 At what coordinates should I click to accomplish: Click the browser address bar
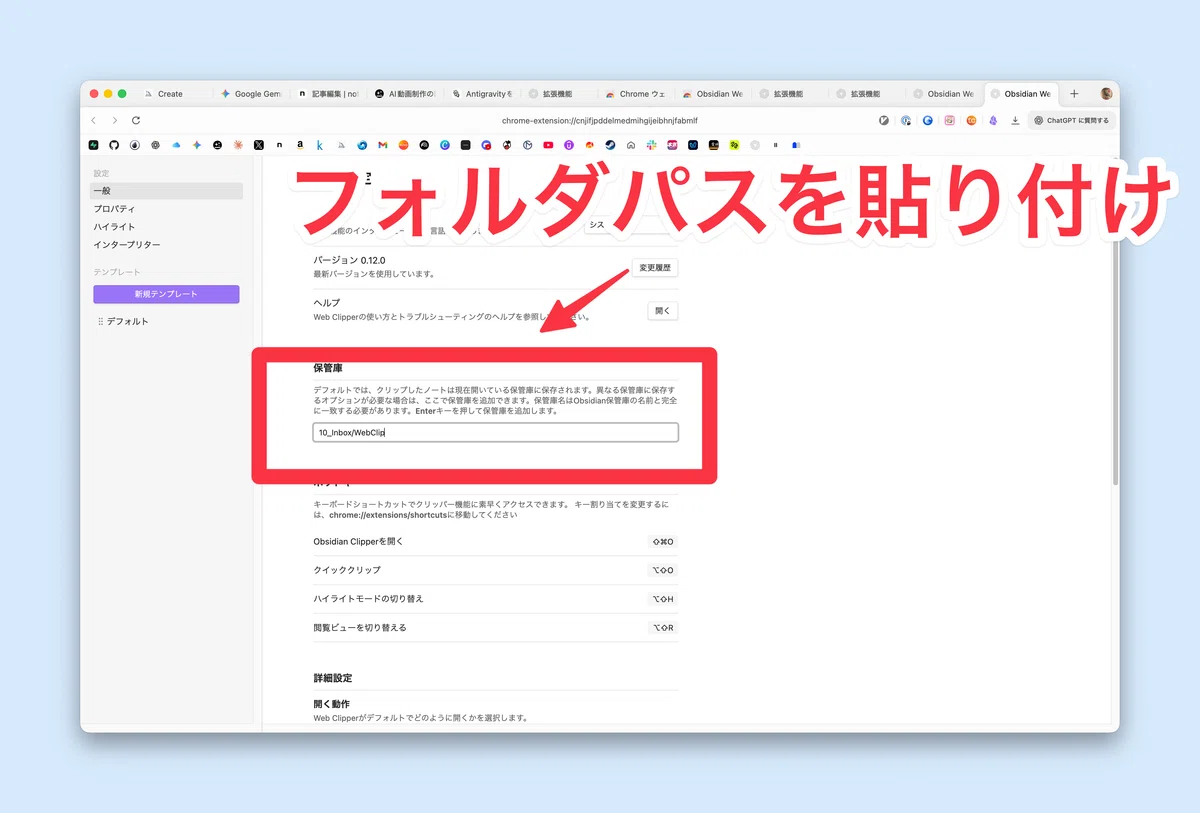[x=600, y=120]
